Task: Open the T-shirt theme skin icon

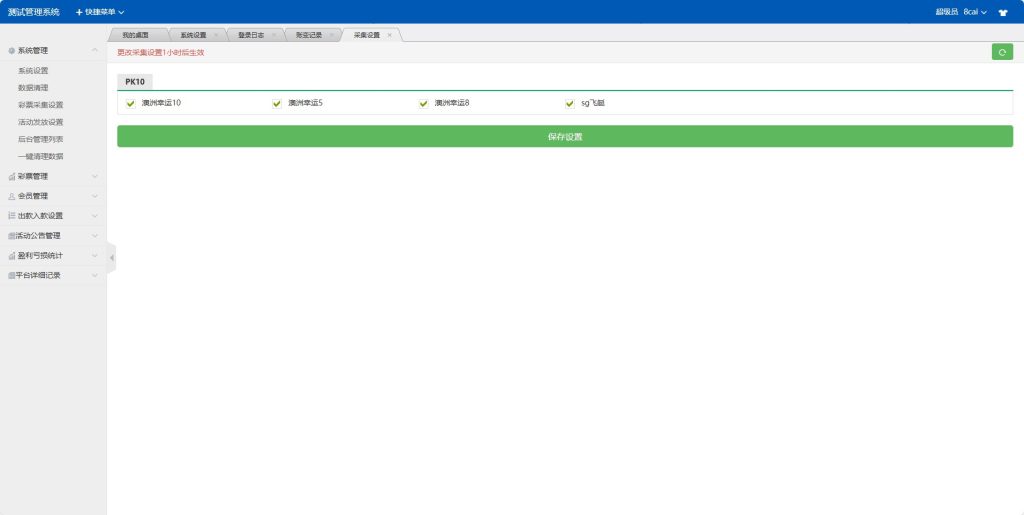Action: coord(1003,12)
